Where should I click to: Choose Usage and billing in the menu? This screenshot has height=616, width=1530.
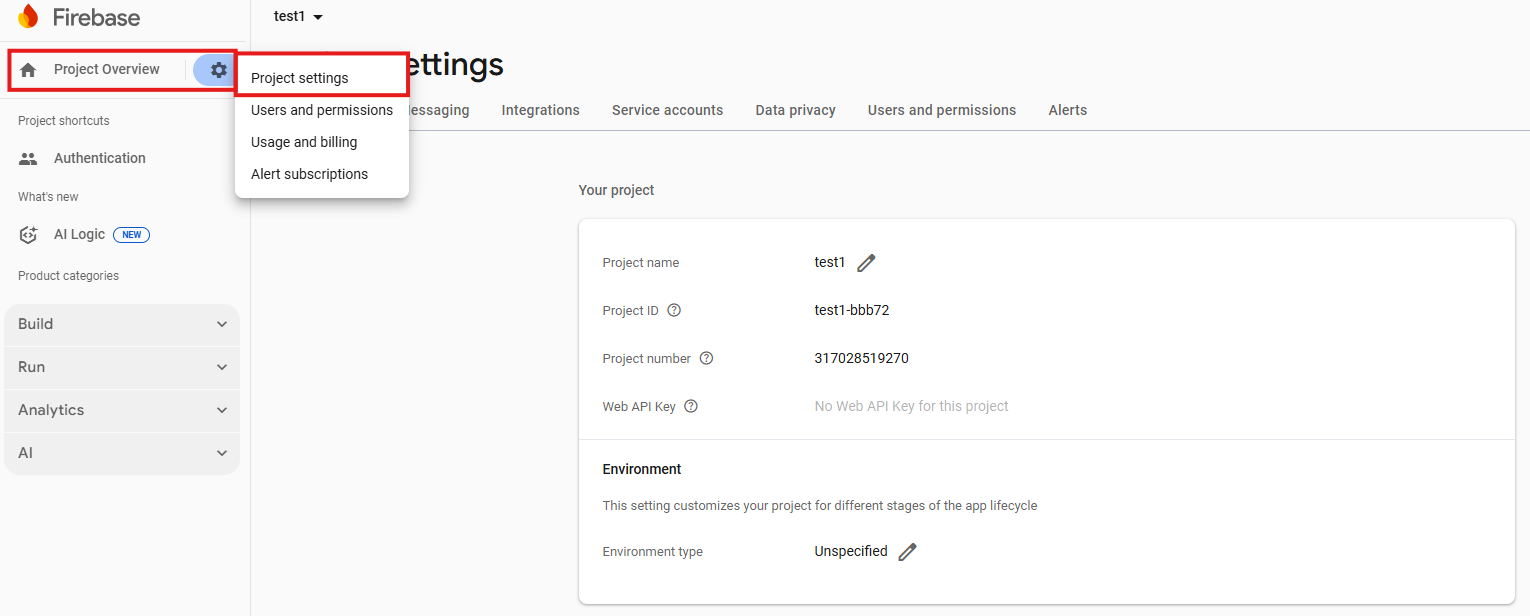tap(304, 142)
